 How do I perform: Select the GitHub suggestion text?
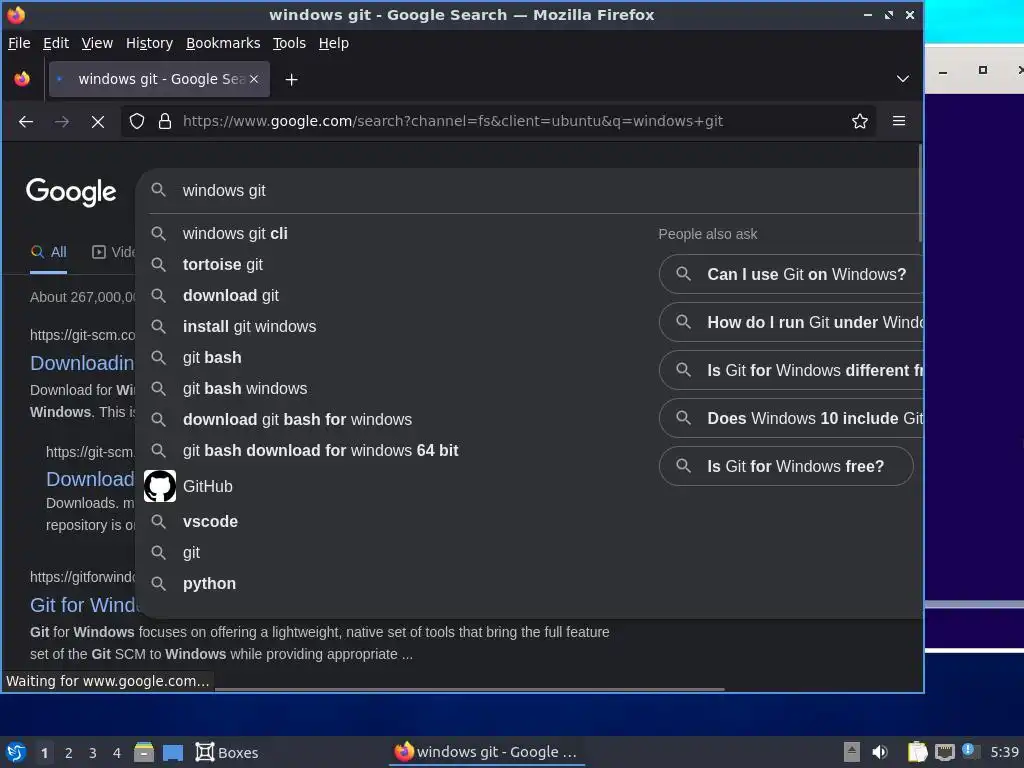(208, 487)
